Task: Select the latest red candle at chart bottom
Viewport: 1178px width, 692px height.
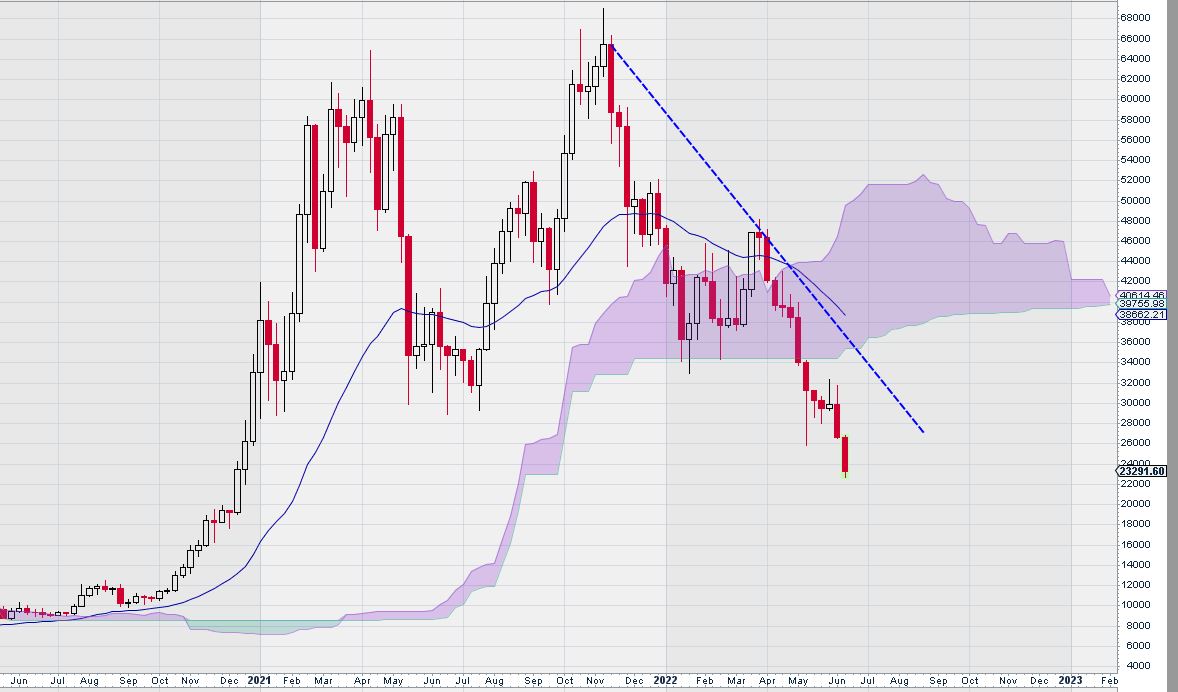Action: (x=845, y=455)
